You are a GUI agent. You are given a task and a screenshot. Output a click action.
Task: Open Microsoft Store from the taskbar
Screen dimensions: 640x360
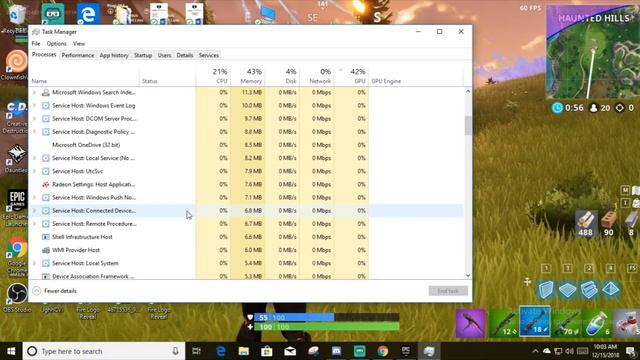click(267, 351)
